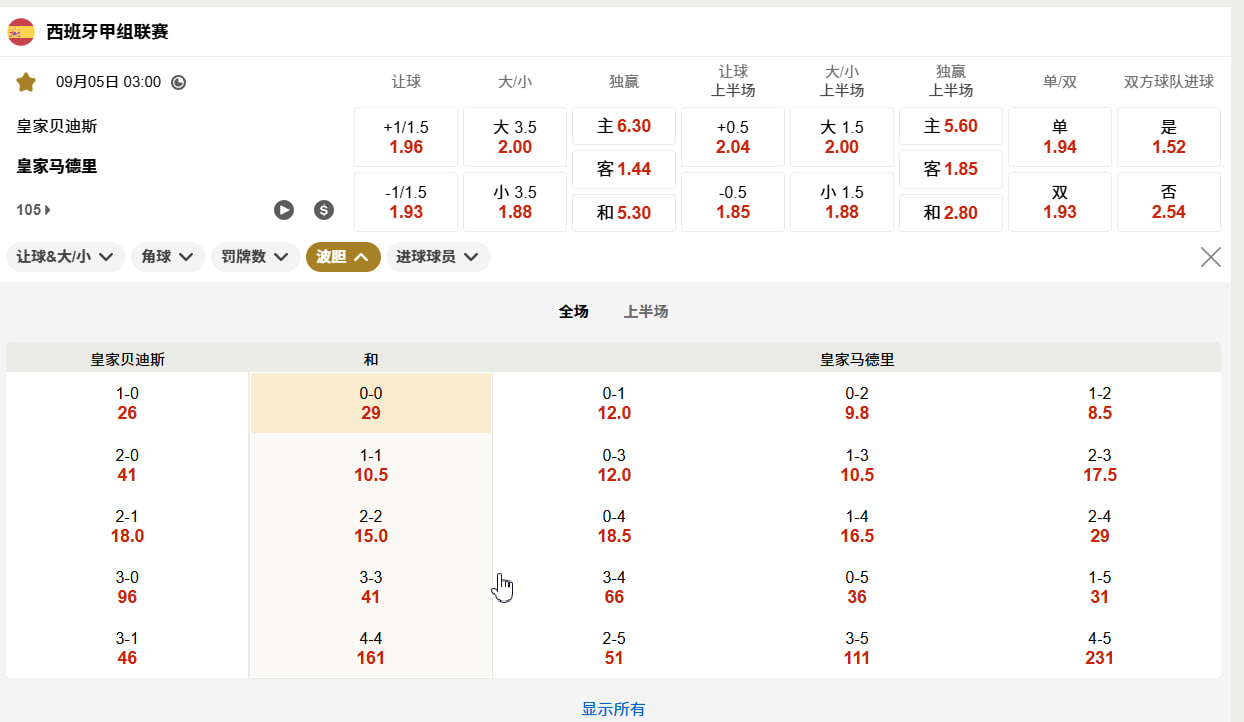Viewport: 1244px width, 722px height.
Task: Select 大 3.5 odds 2.00
Action: point(515,137)
